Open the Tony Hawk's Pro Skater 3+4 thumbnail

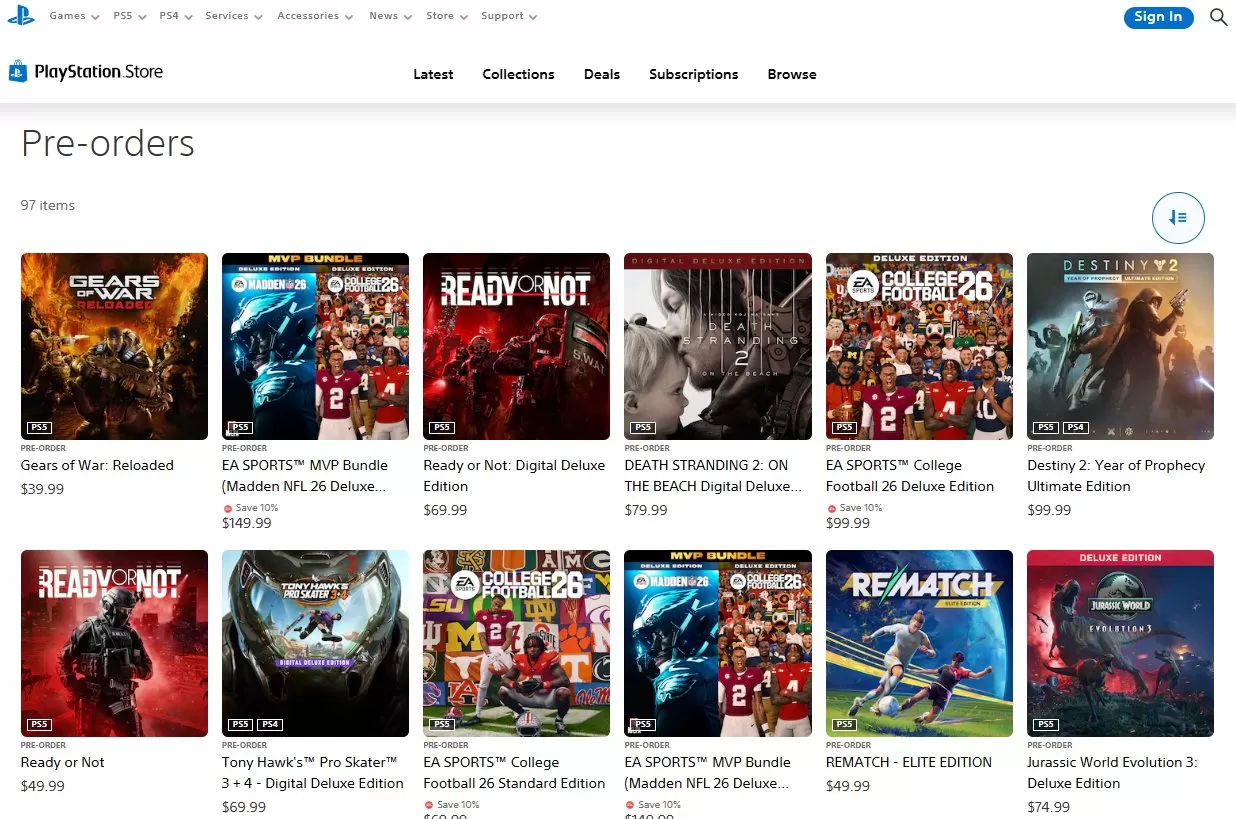click(315, 643)
